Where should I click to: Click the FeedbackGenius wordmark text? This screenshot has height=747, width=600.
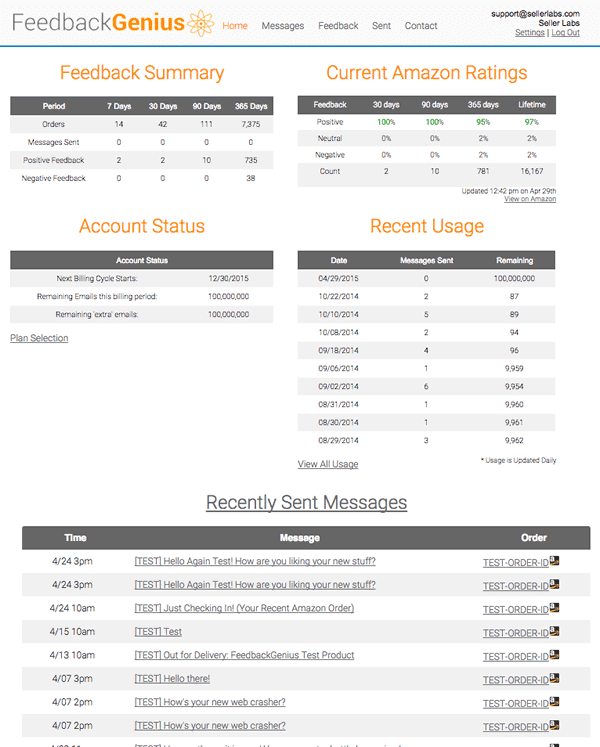pos(98,22)
